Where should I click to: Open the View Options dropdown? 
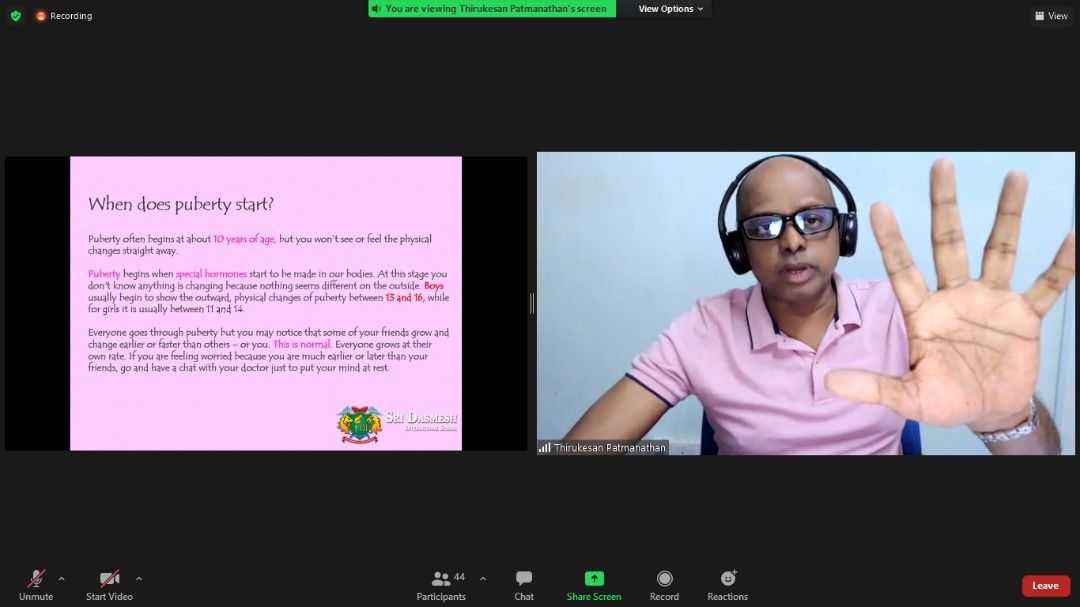tap(670, 9)
